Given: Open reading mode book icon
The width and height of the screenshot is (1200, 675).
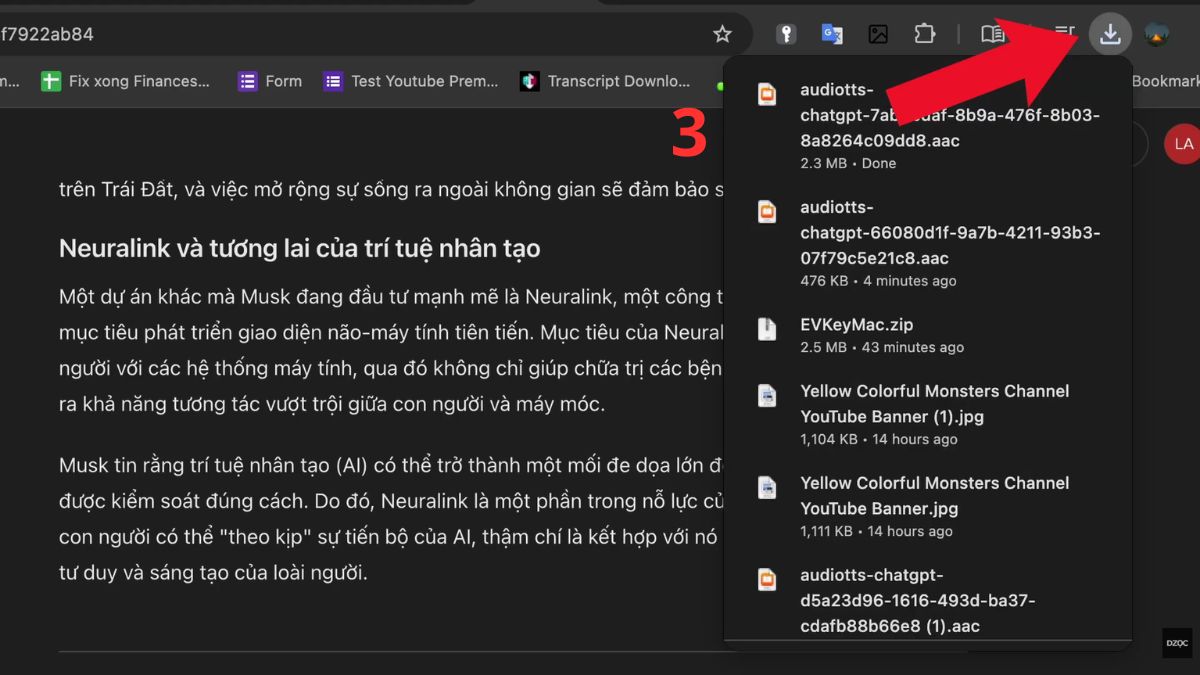Looking at the screenshot, I should [x=992, y=34].
